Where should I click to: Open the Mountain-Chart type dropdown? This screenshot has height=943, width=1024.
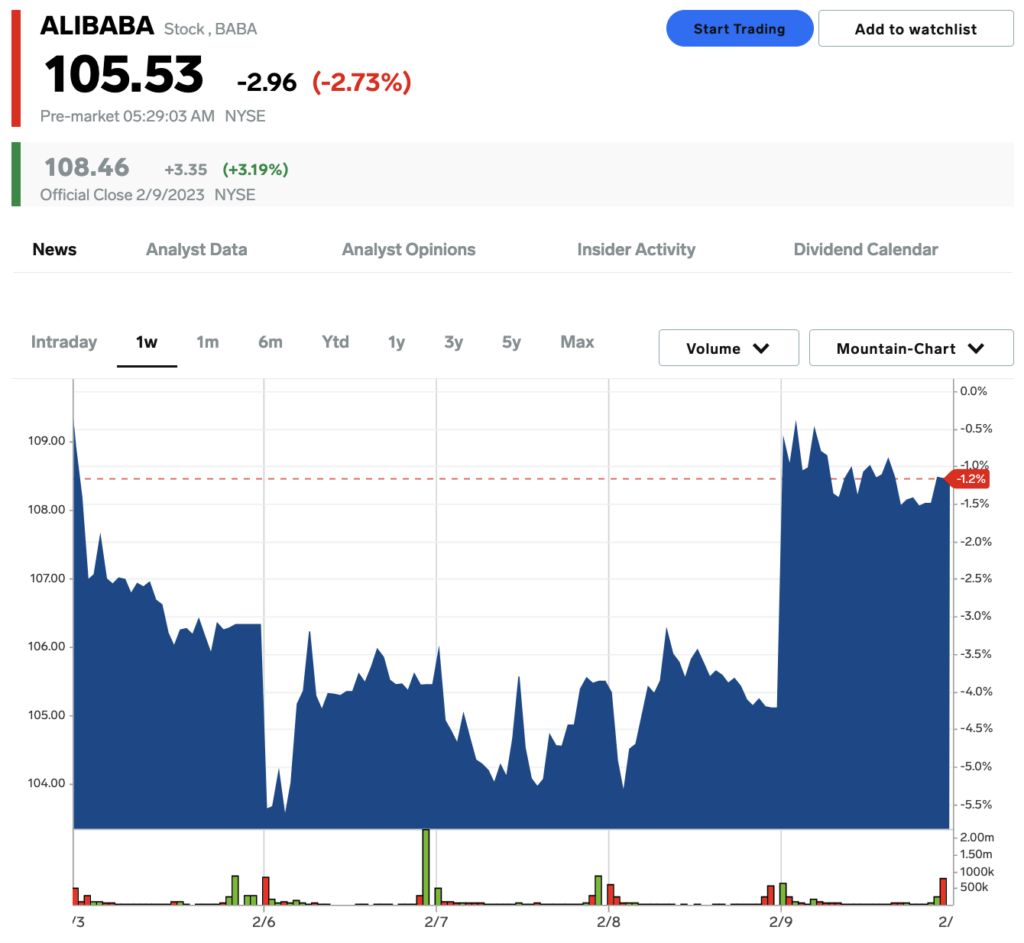tap(911, 348)
